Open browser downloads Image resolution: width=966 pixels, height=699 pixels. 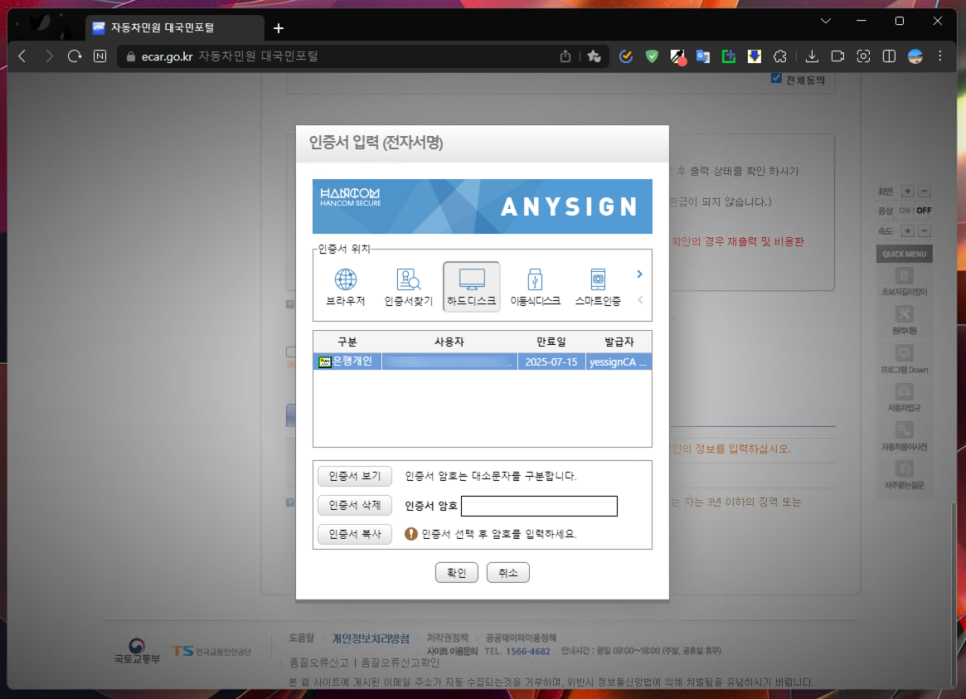coord(812,57)
